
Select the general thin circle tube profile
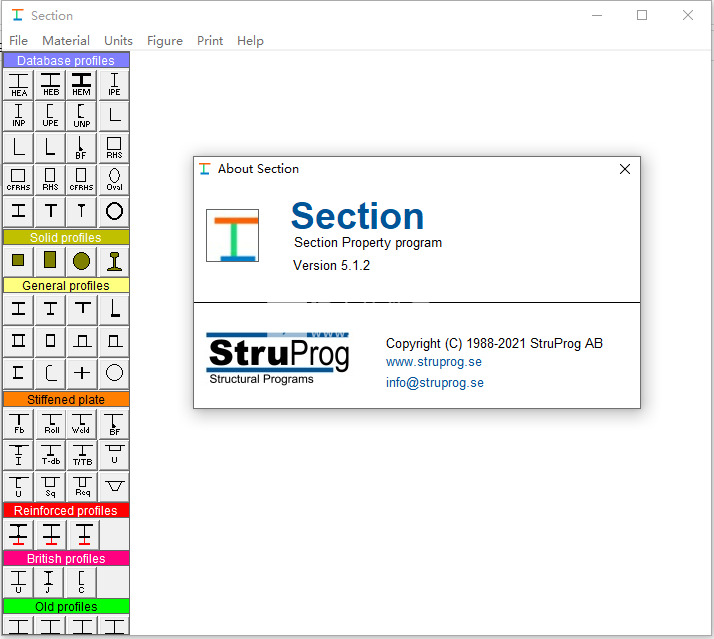114,373
